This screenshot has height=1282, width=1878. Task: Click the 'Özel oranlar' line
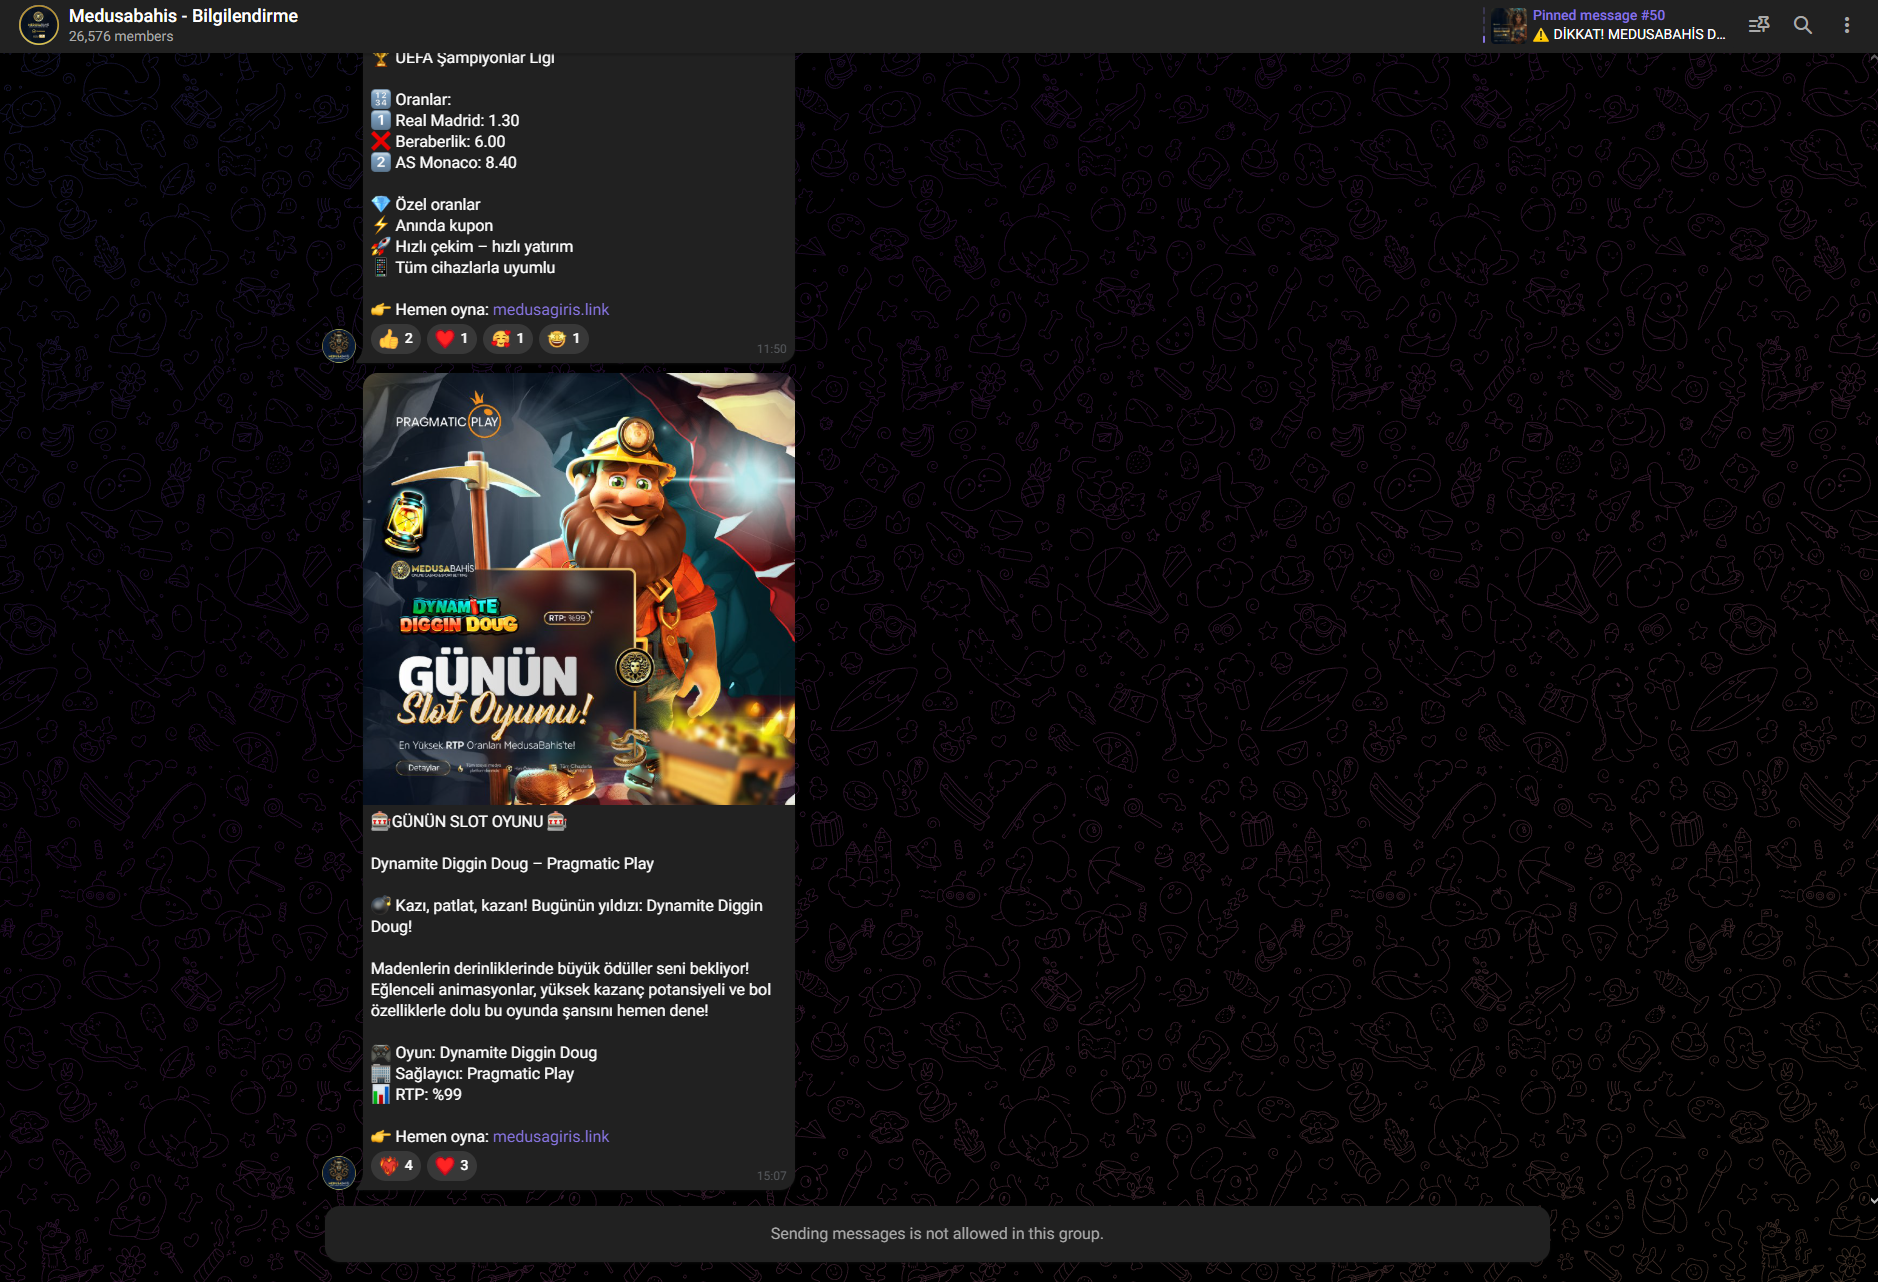tap(426, 205)
